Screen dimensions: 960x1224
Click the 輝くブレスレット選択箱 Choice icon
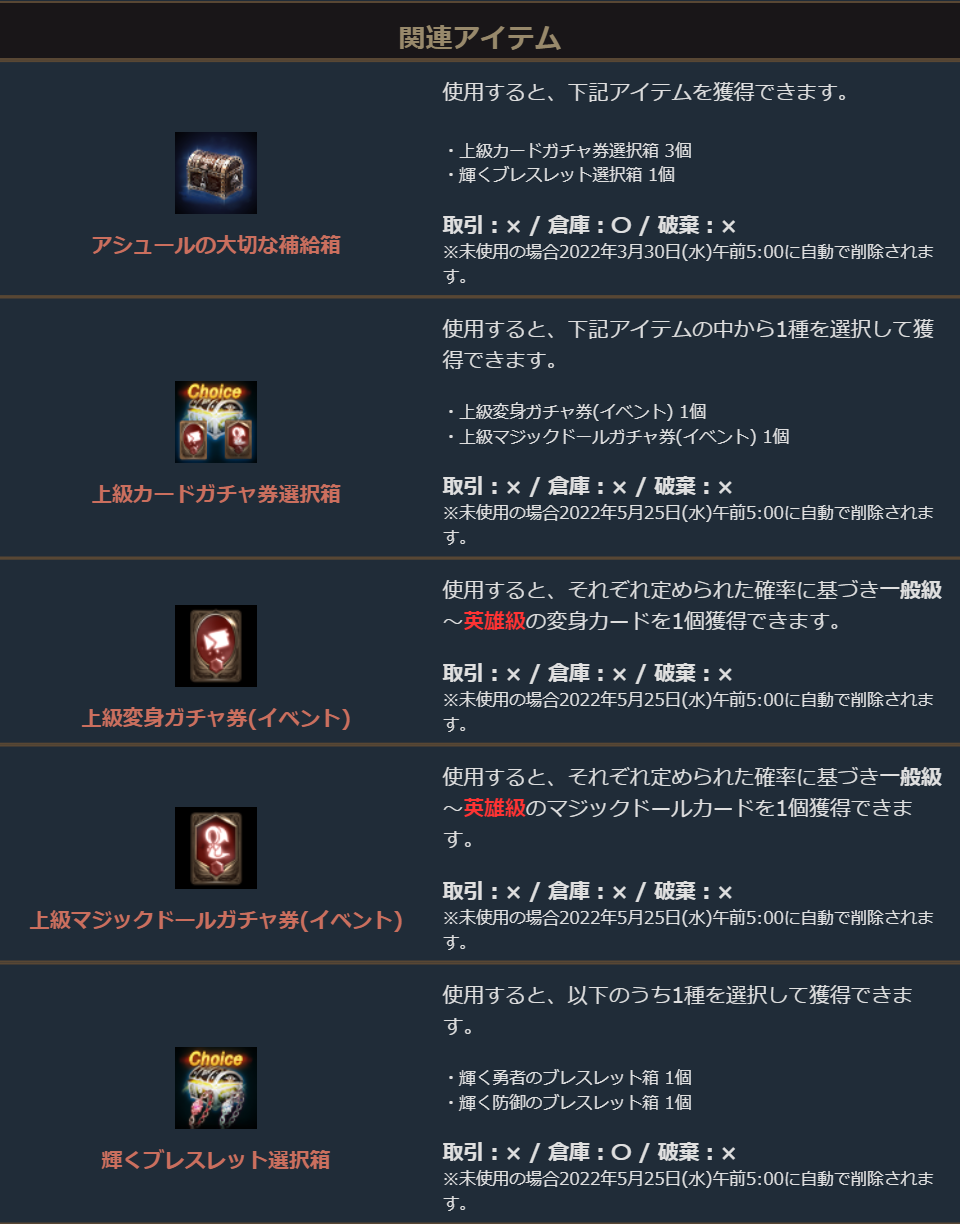coord(216,1088)
